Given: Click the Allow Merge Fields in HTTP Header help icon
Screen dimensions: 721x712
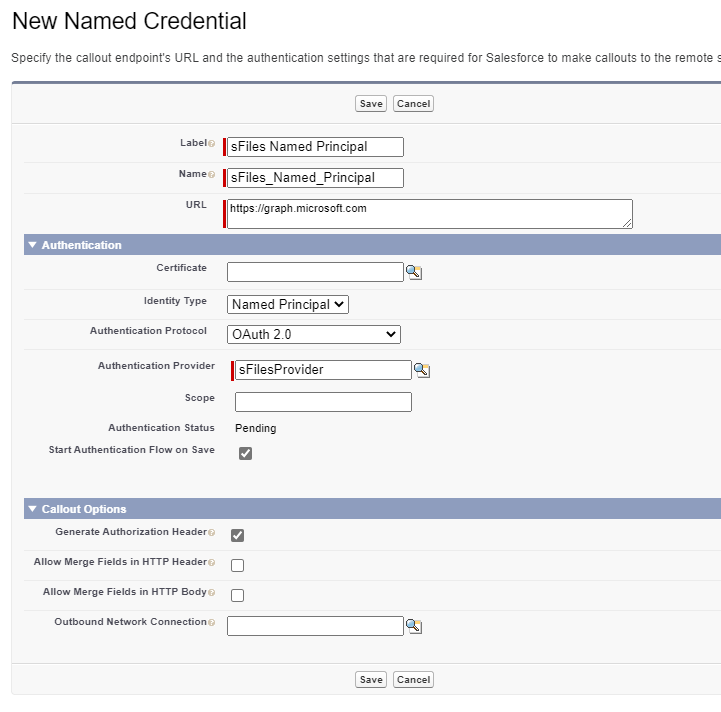Looking at the screenshot, I should coord(212,563).
